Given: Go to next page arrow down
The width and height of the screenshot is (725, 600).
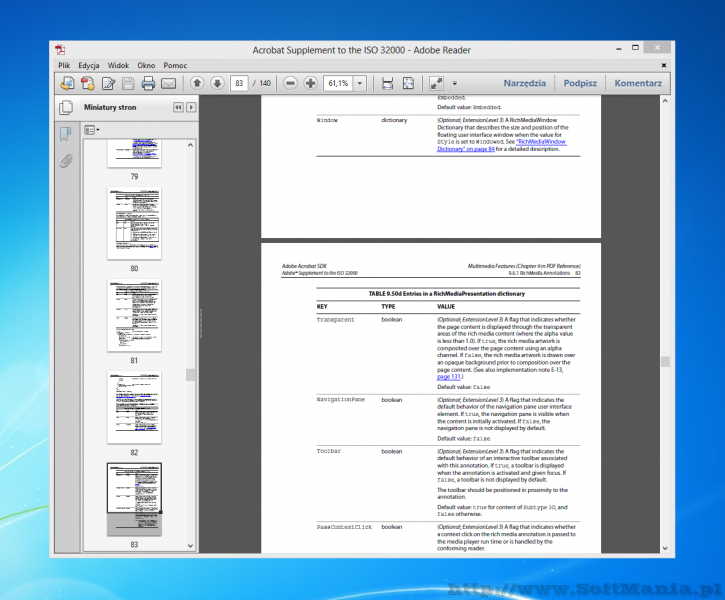Looking at the screenshot, I should [217, 83].
